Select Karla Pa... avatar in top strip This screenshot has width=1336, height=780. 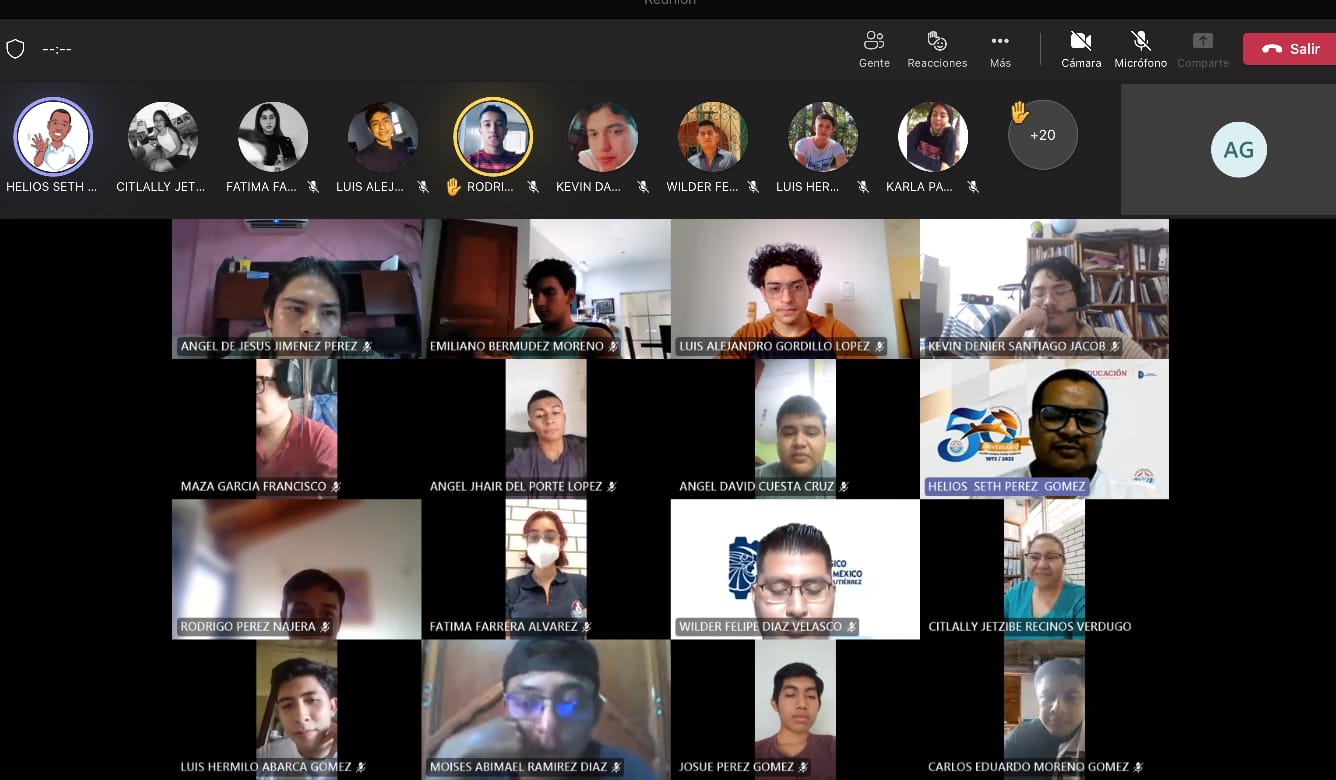tap(933, 137)
